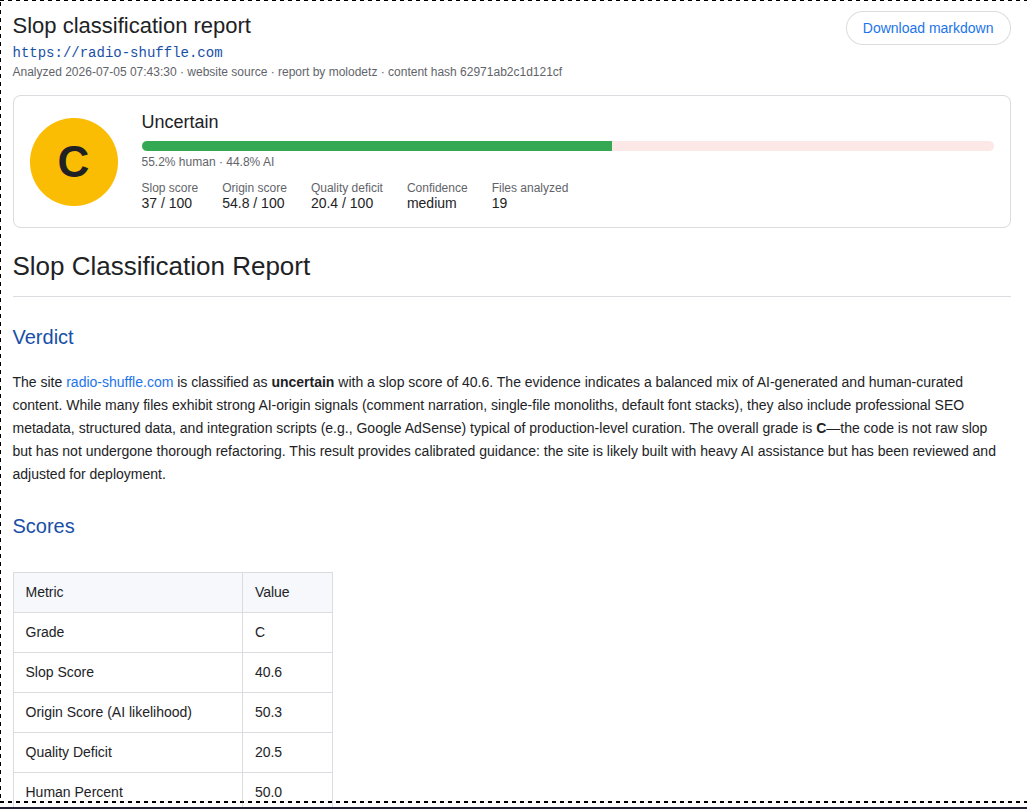
Task: Select the Scores section heading
Action: click(44, 526)
